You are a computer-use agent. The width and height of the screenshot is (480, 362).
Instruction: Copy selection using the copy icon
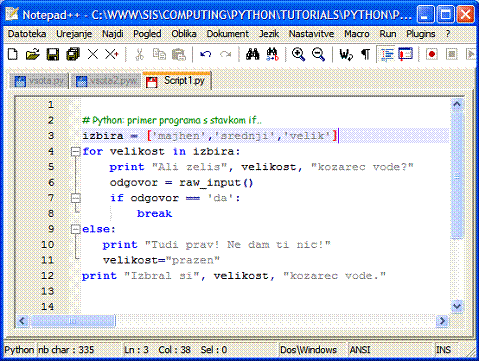[x=159, y=54]
